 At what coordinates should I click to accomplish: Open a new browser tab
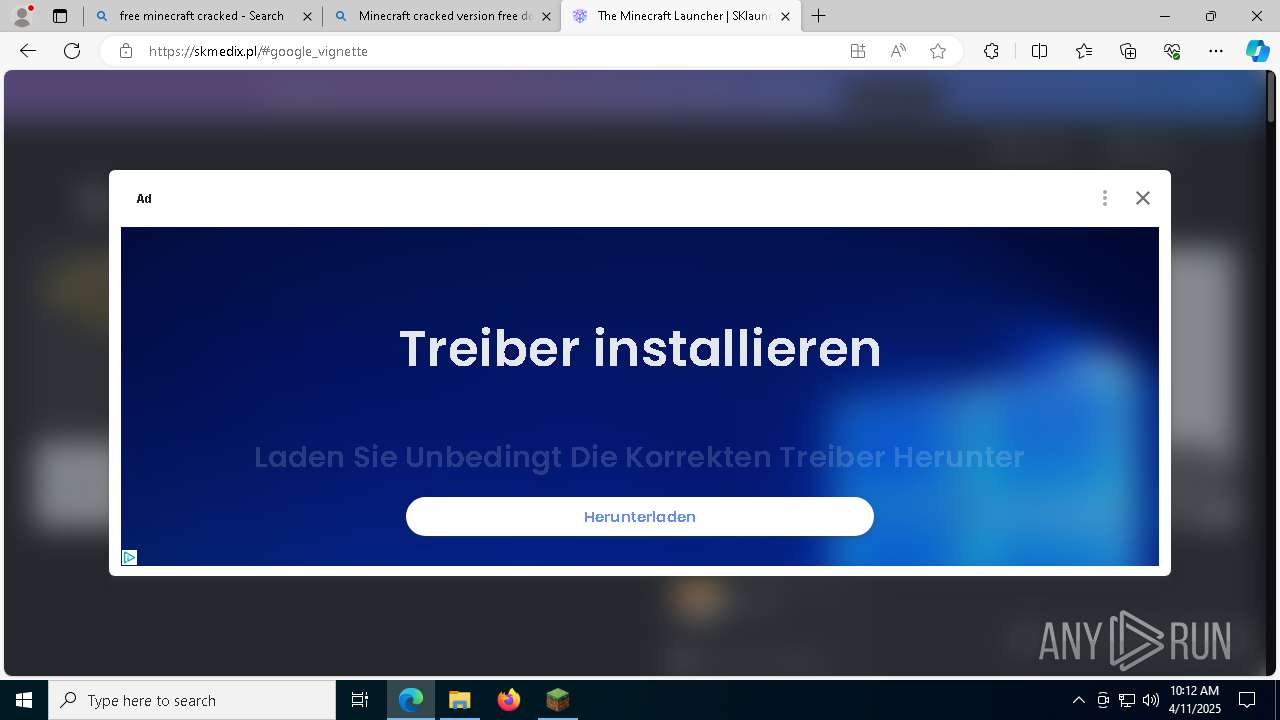tap(819, 16)
